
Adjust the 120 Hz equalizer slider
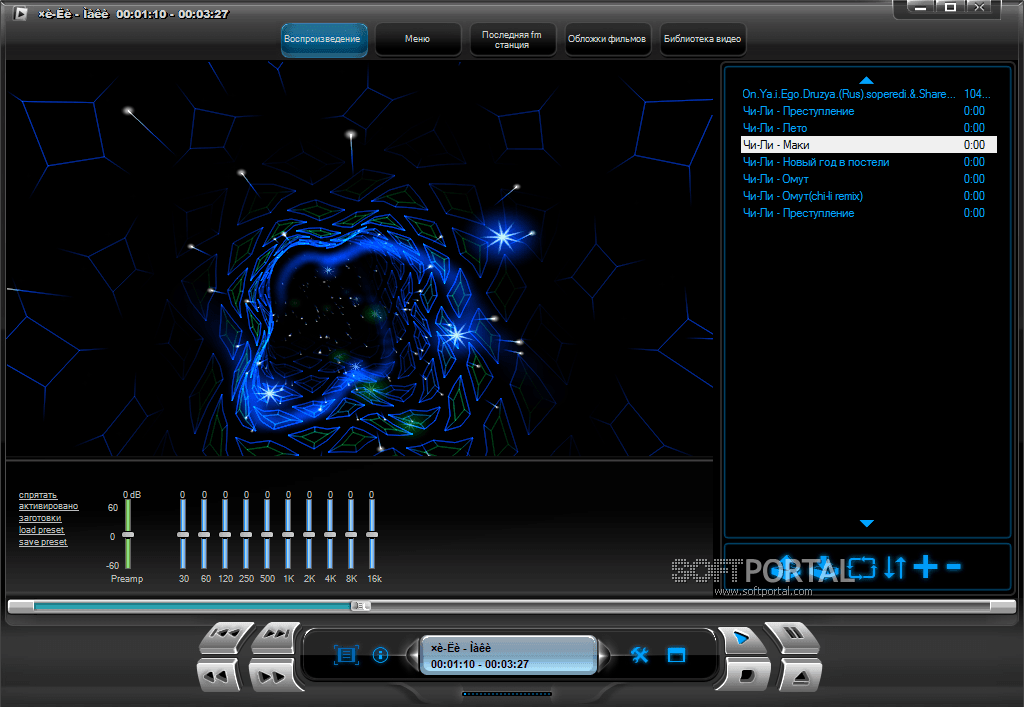coord(225,535)
